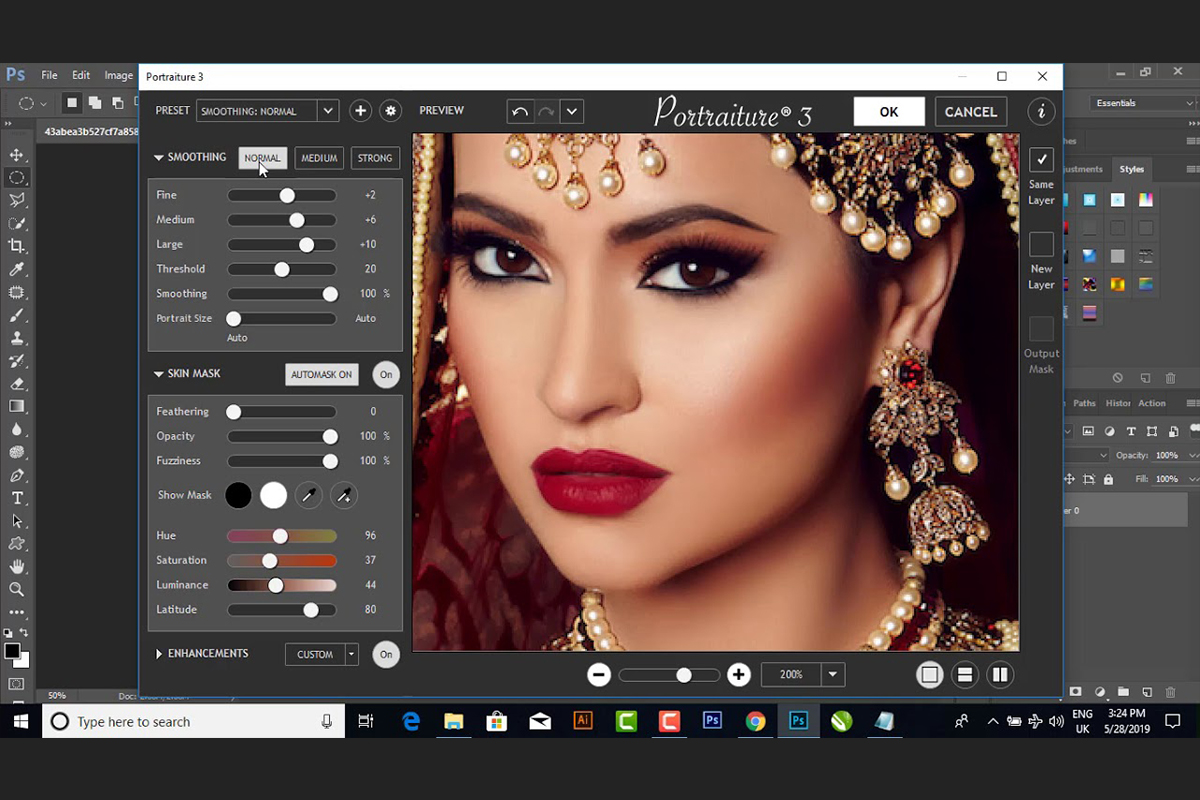Expand the Enhancements section
The width and height of the screenshot is (1200, 800).
click(x=159, y=654)
